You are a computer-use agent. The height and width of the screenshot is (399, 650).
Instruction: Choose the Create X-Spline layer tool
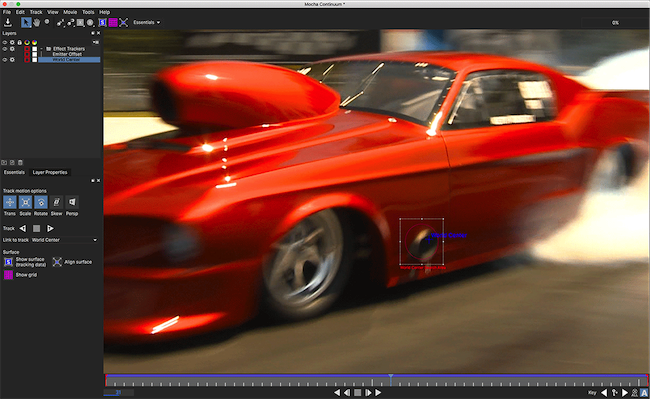61,23
